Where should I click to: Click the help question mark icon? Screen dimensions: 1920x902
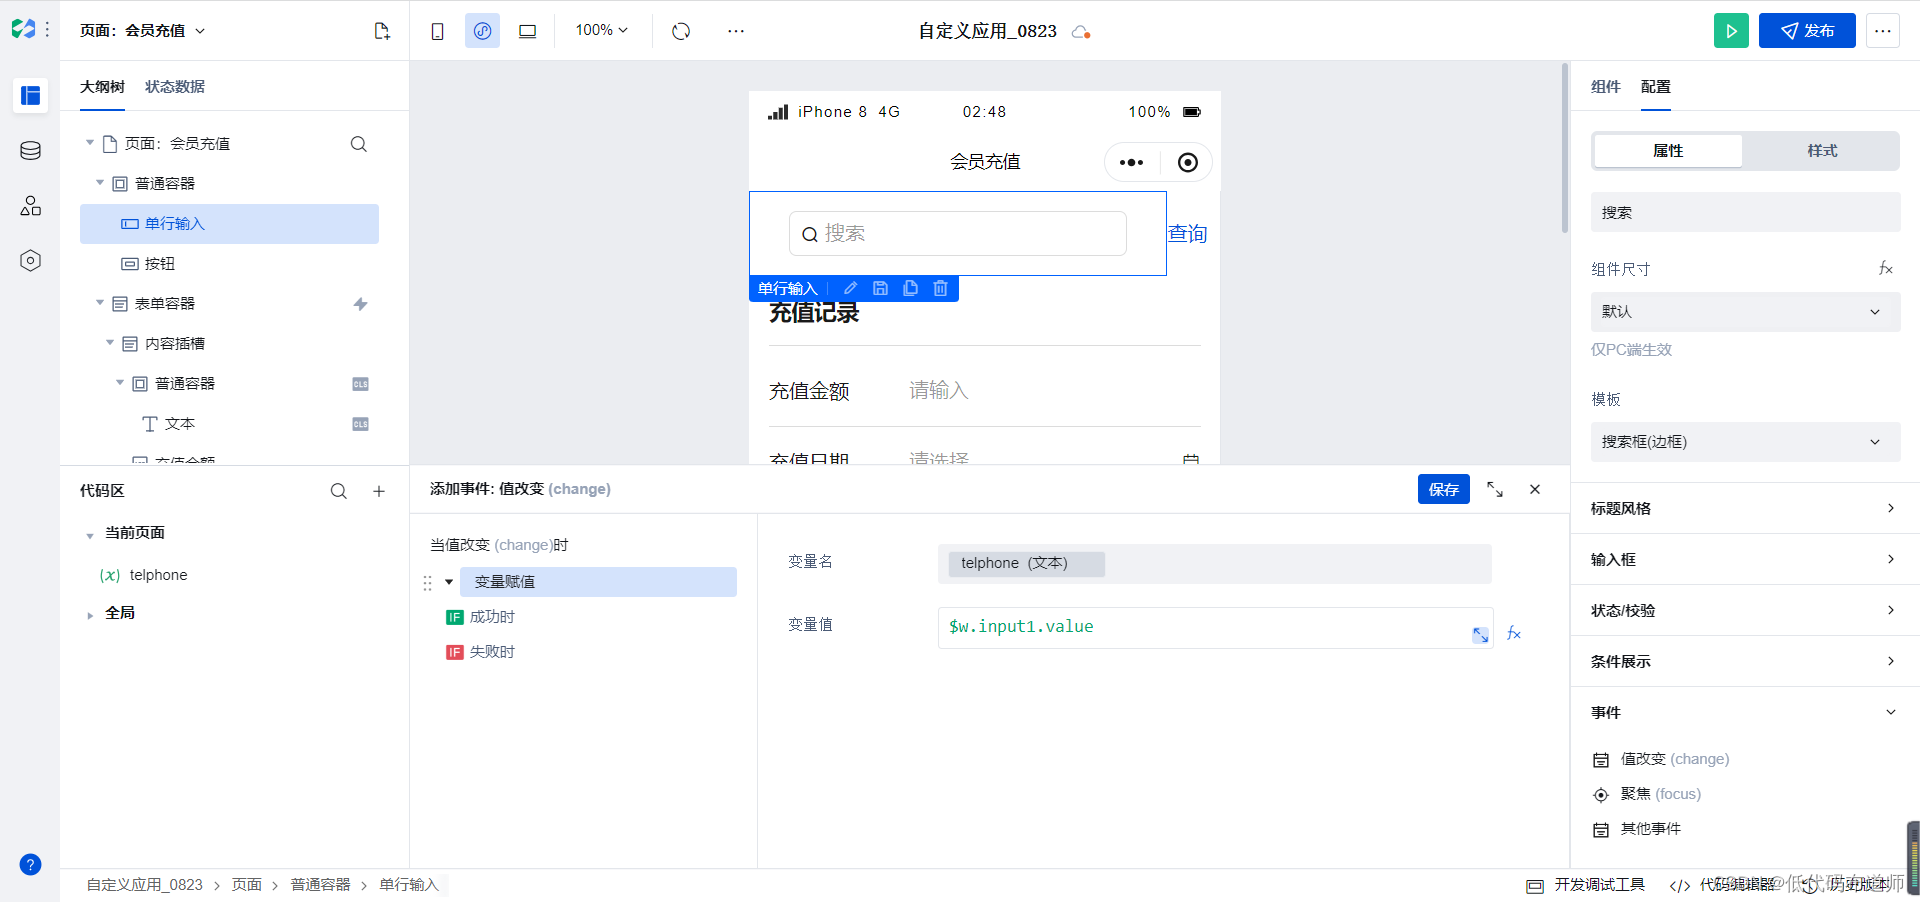30,864
